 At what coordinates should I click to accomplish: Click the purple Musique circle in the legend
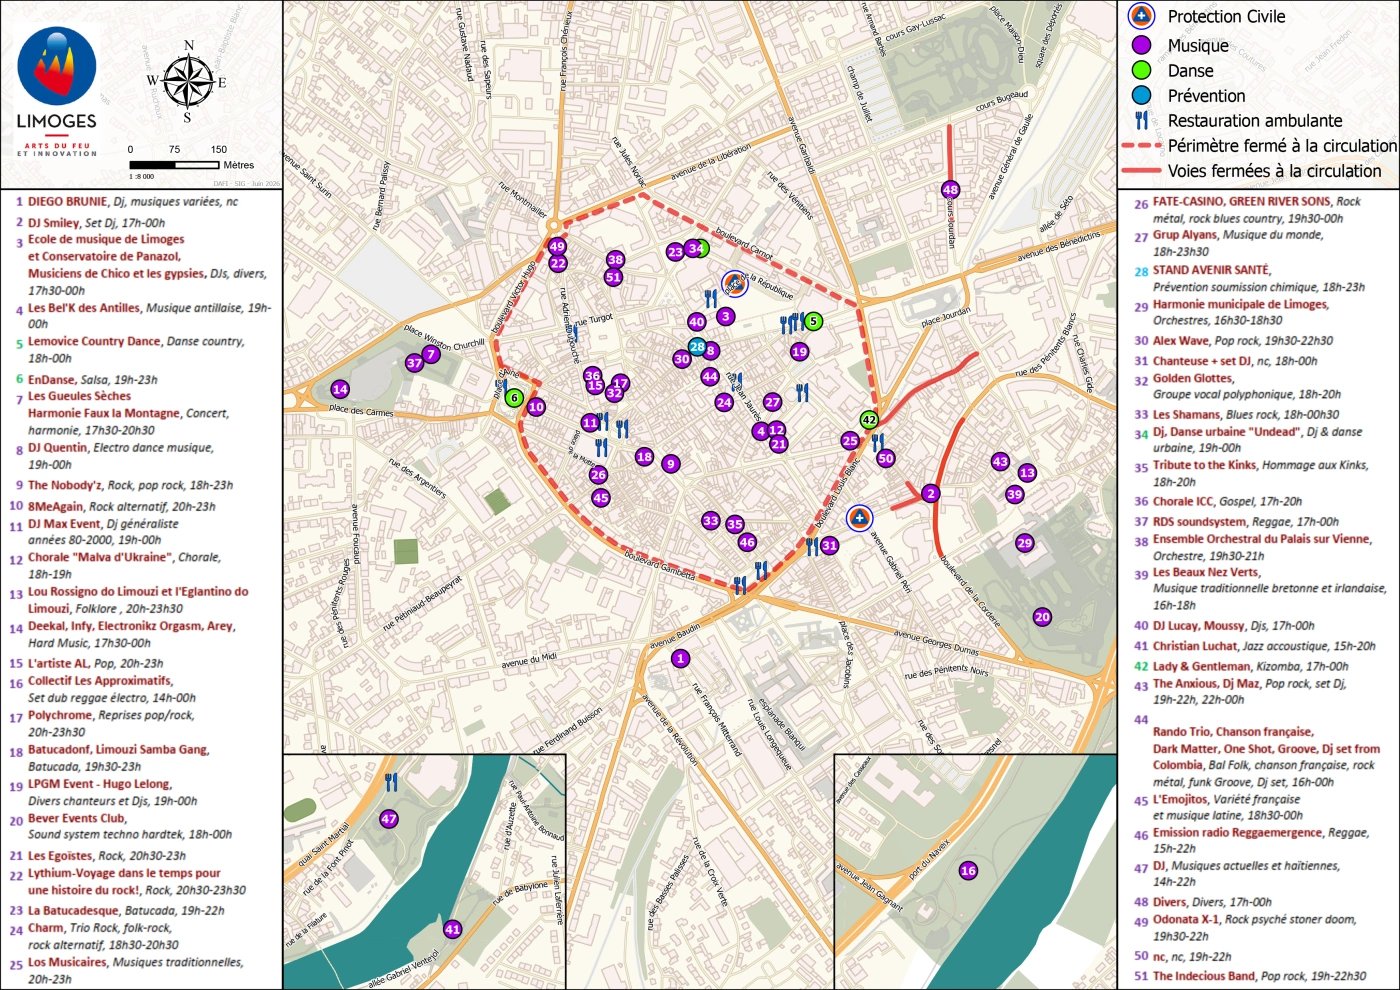[1141, 45]
